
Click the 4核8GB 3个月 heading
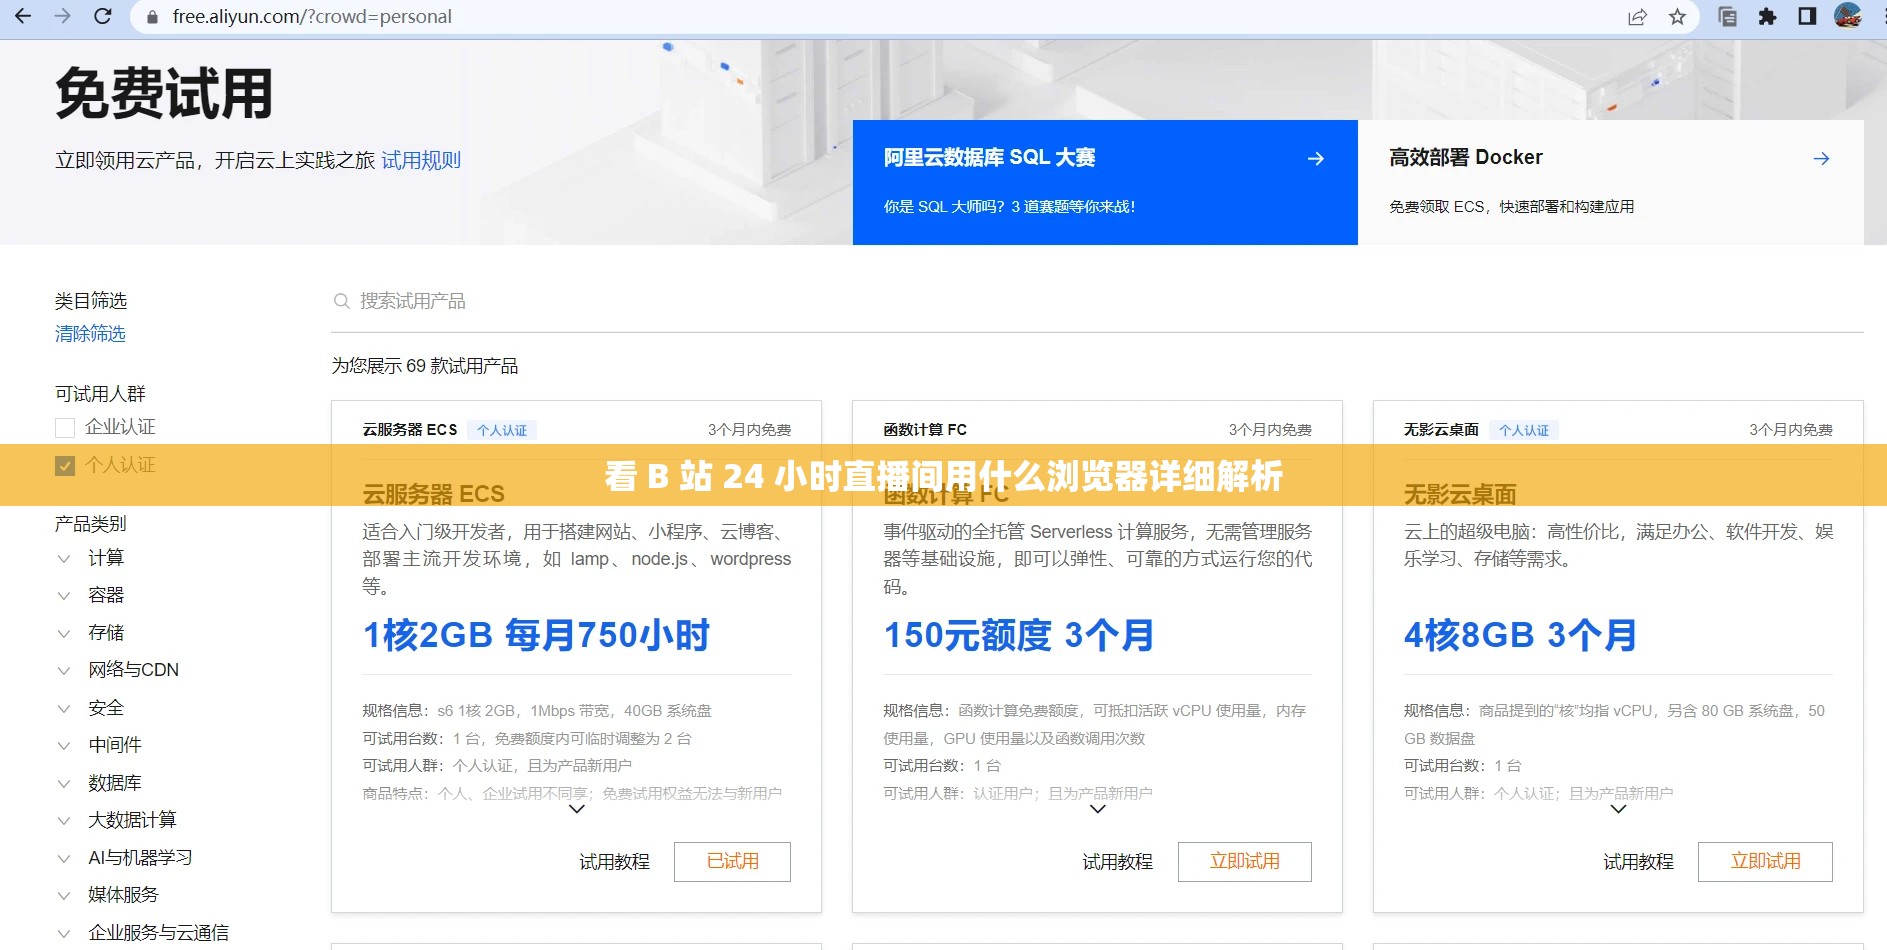click(1520, 636)
